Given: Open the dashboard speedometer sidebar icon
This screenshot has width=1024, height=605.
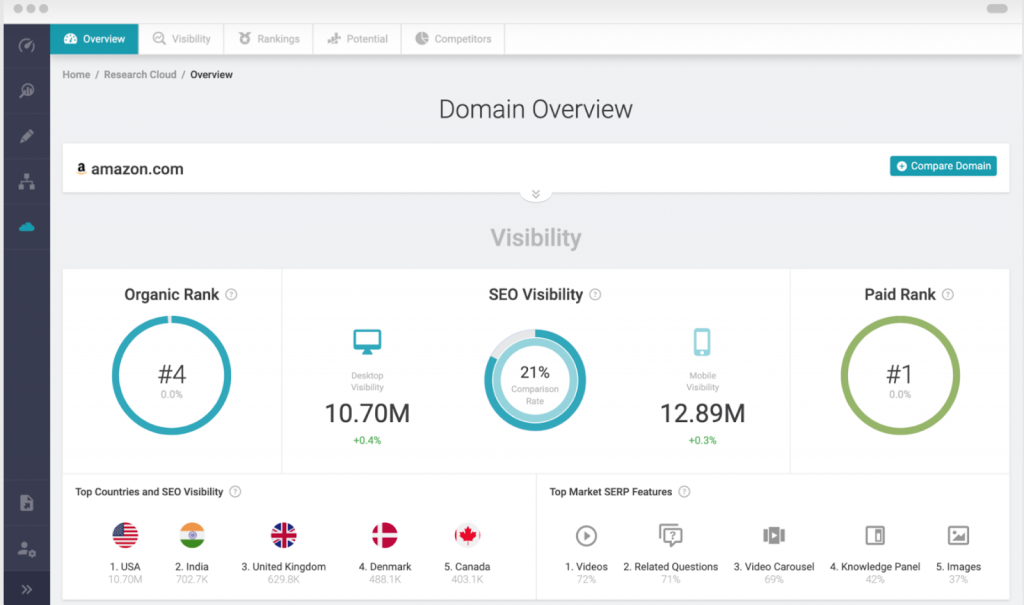Looking at the screenshot, I should point(27,45).
